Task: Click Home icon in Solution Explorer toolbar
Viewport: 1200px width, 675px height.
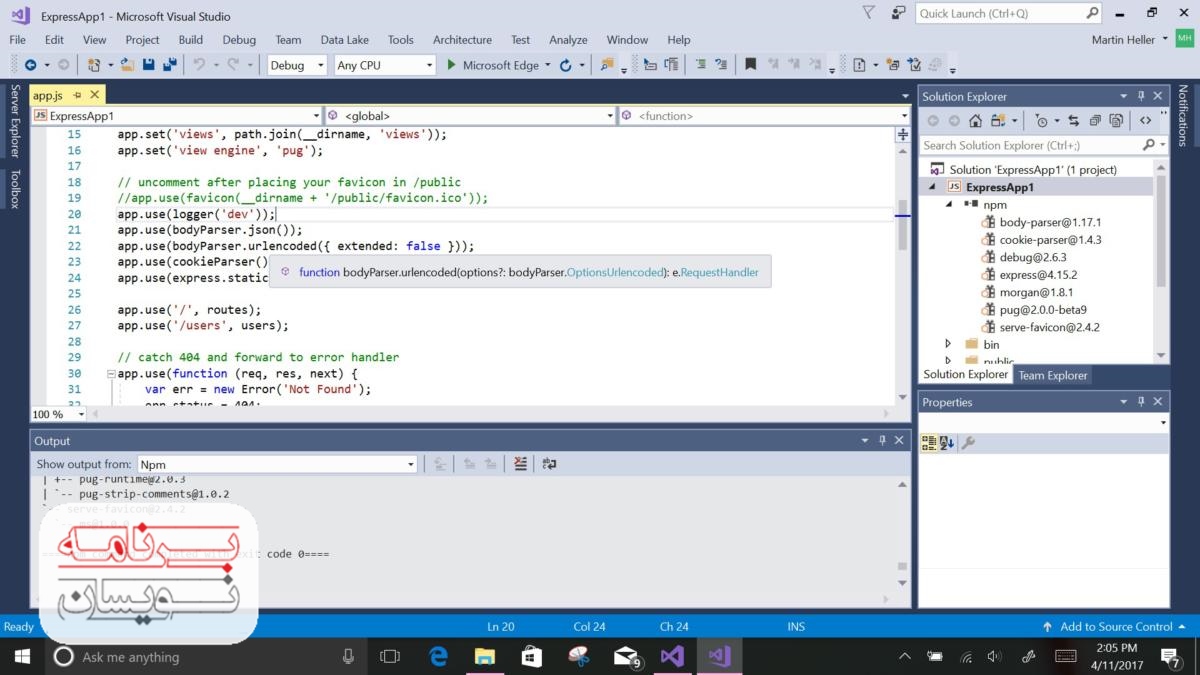Action: 977,121
